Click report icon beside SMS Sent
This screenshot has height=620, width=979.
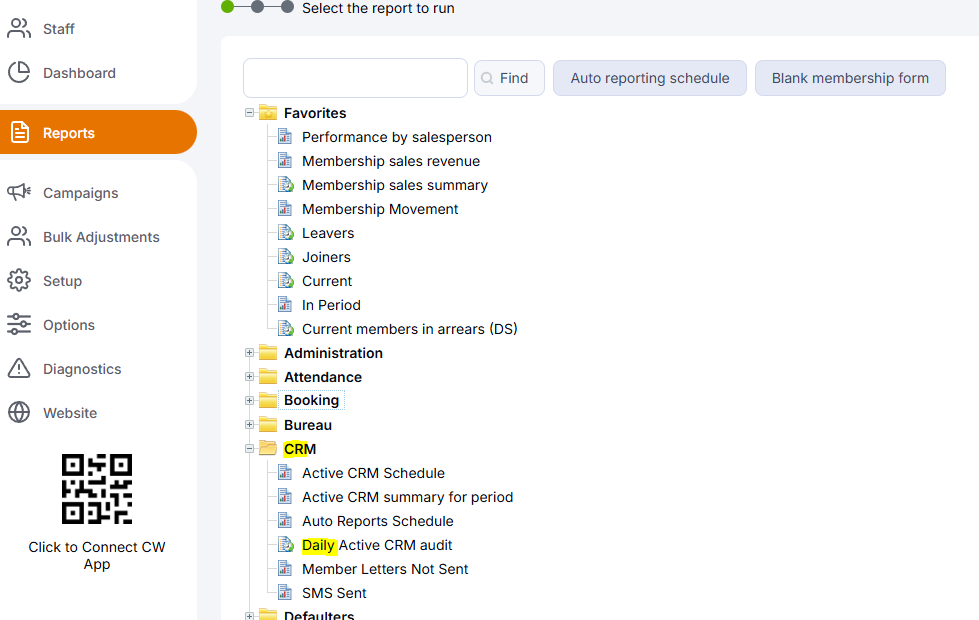pyautogui.click(x=285, y=593)
